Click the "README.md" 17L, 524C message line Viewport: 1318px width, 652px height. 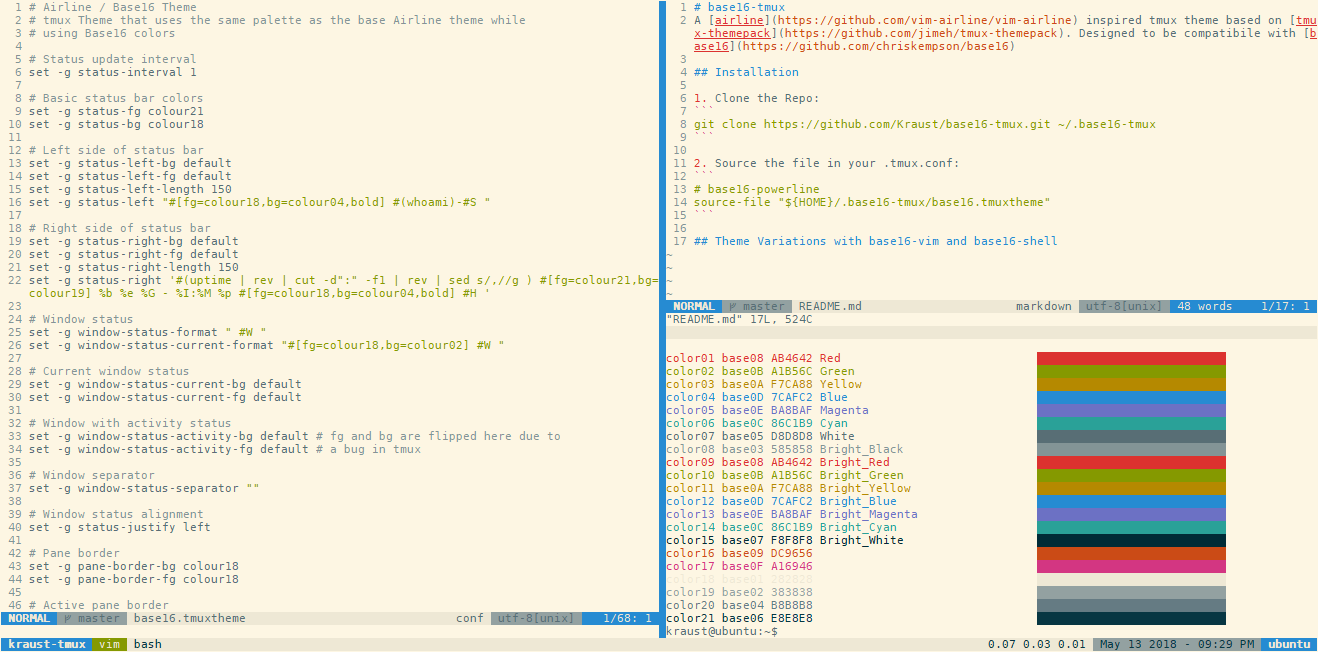coord(739,319)
